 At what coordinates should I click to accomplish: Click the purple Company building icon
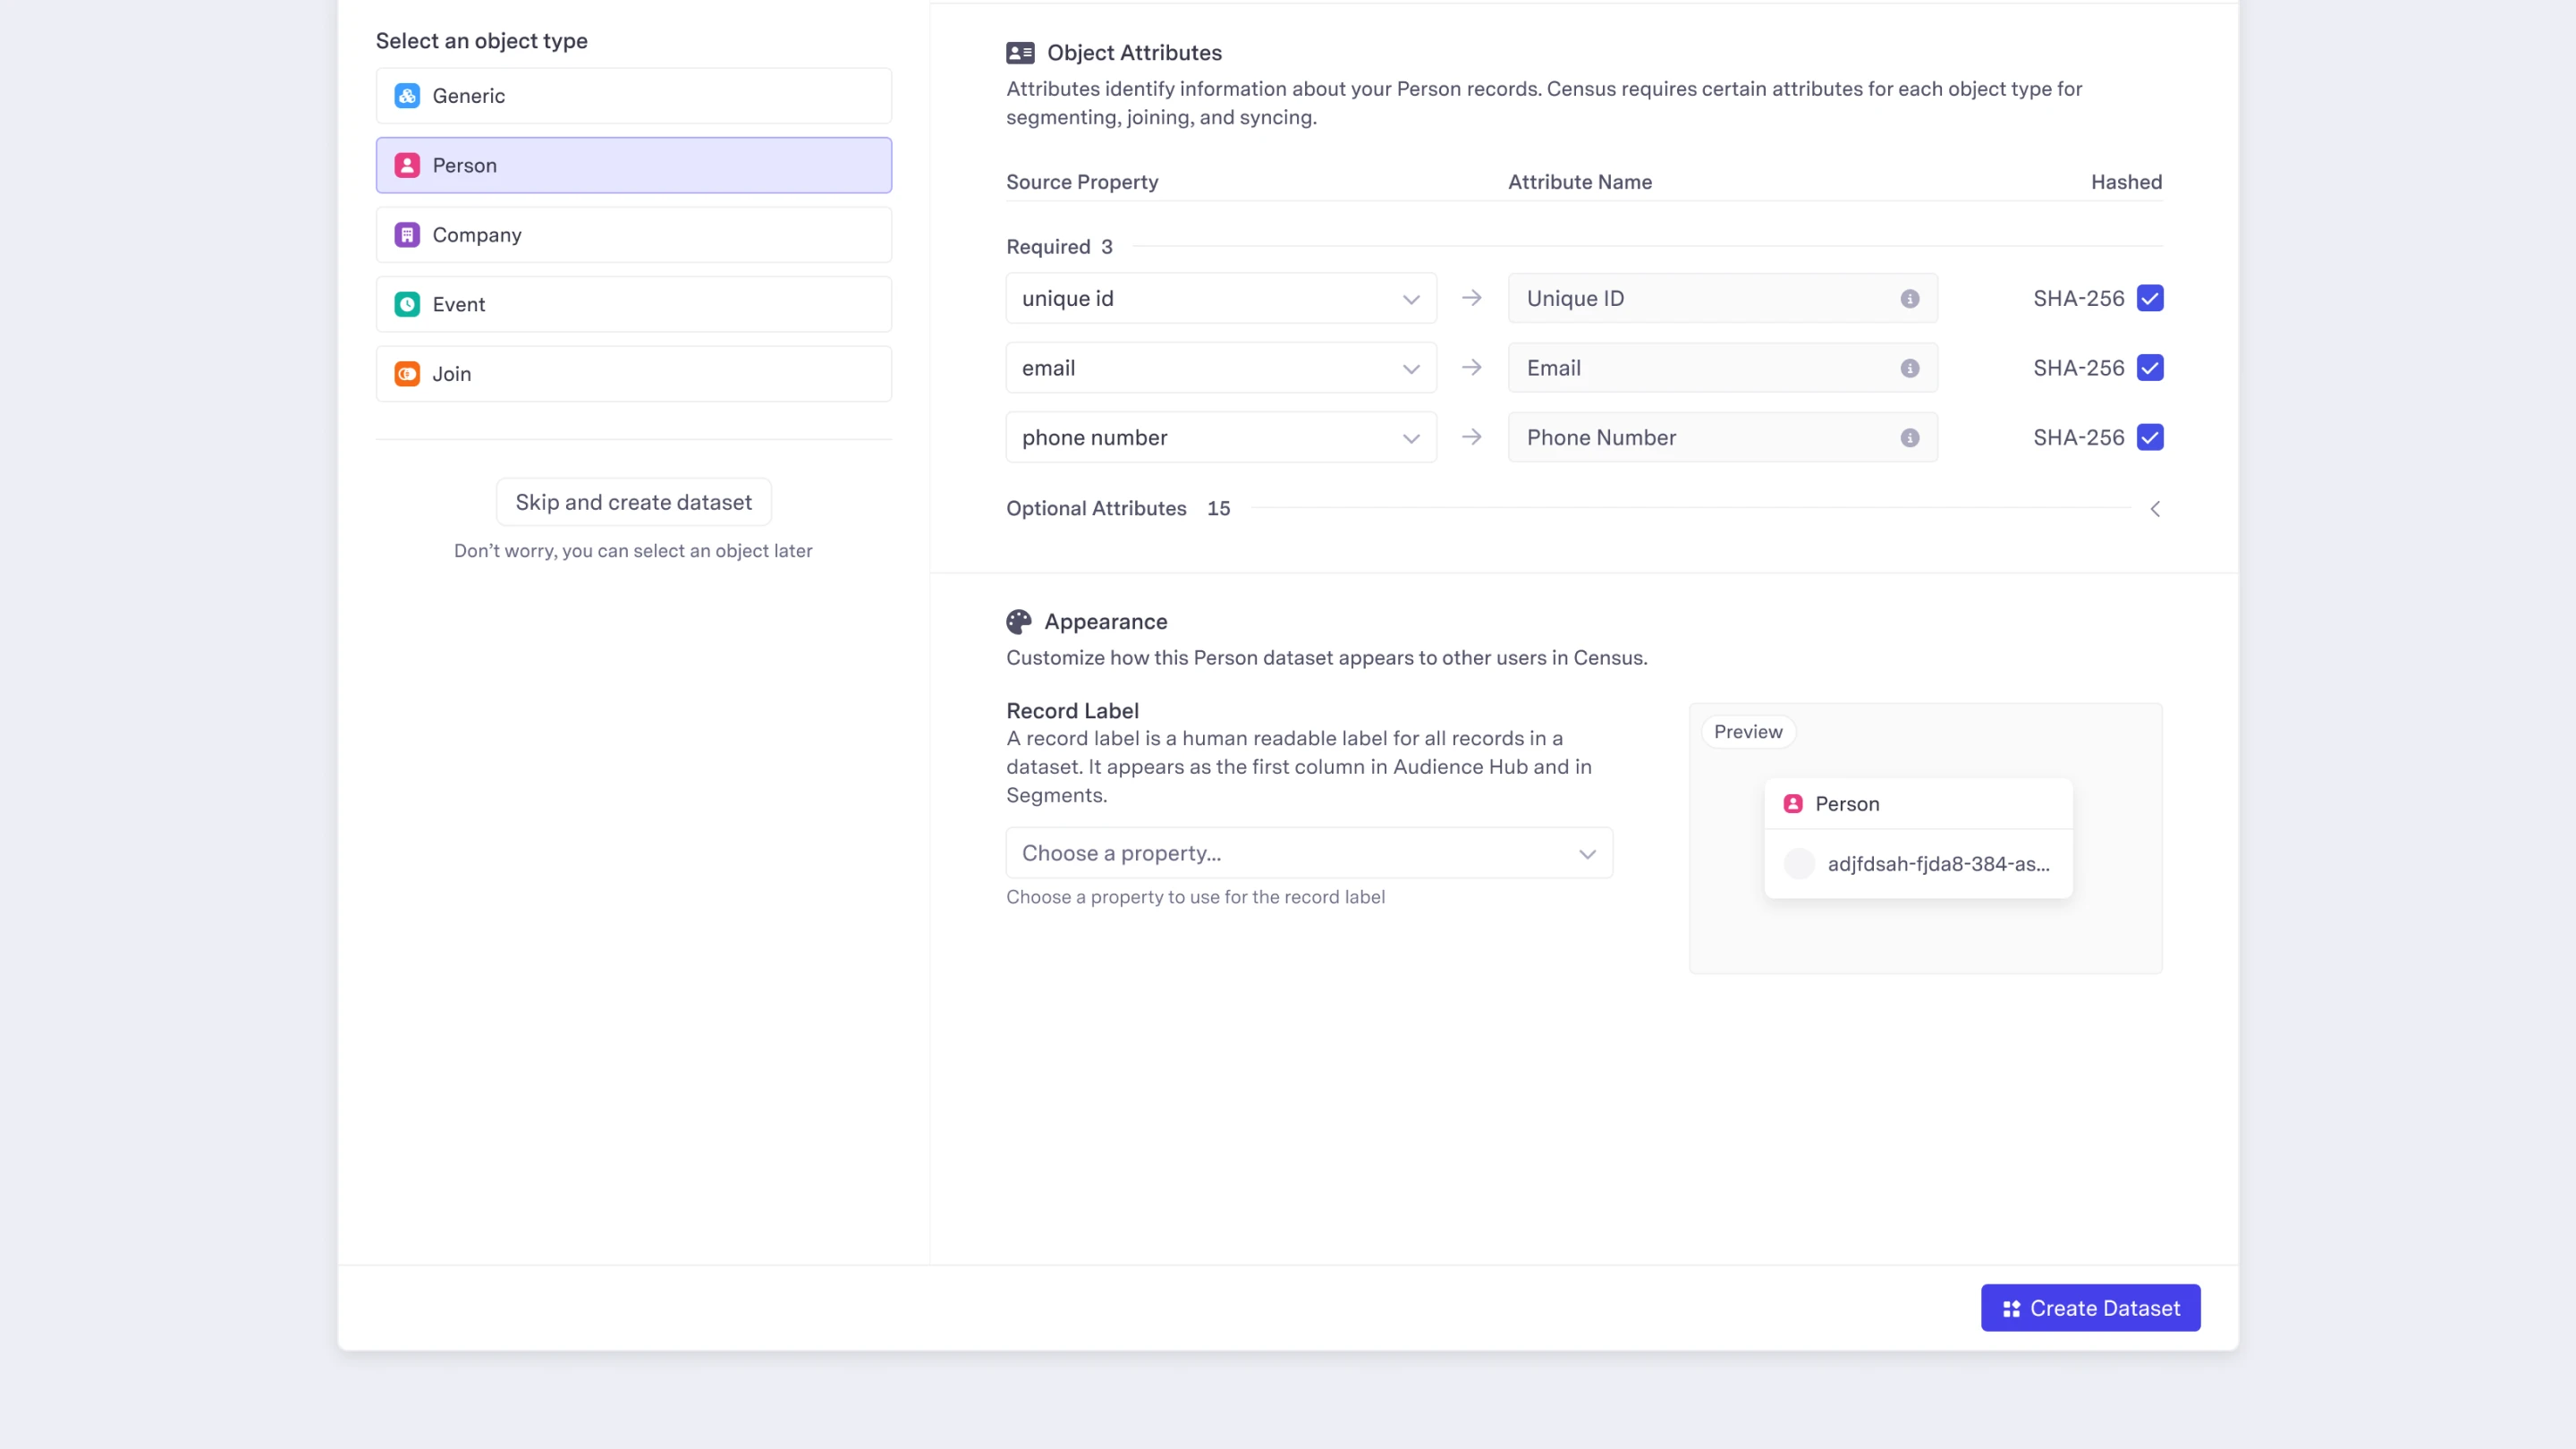(407, 235)
